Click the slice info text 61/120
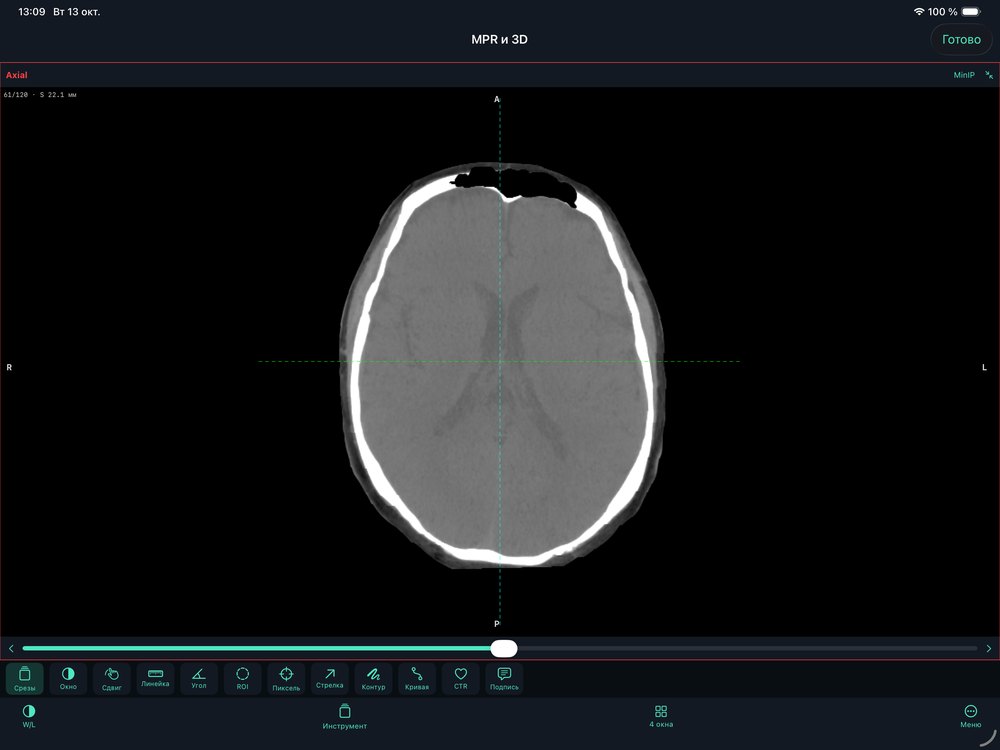The image size is (1000, 750). tap(40, 95)
